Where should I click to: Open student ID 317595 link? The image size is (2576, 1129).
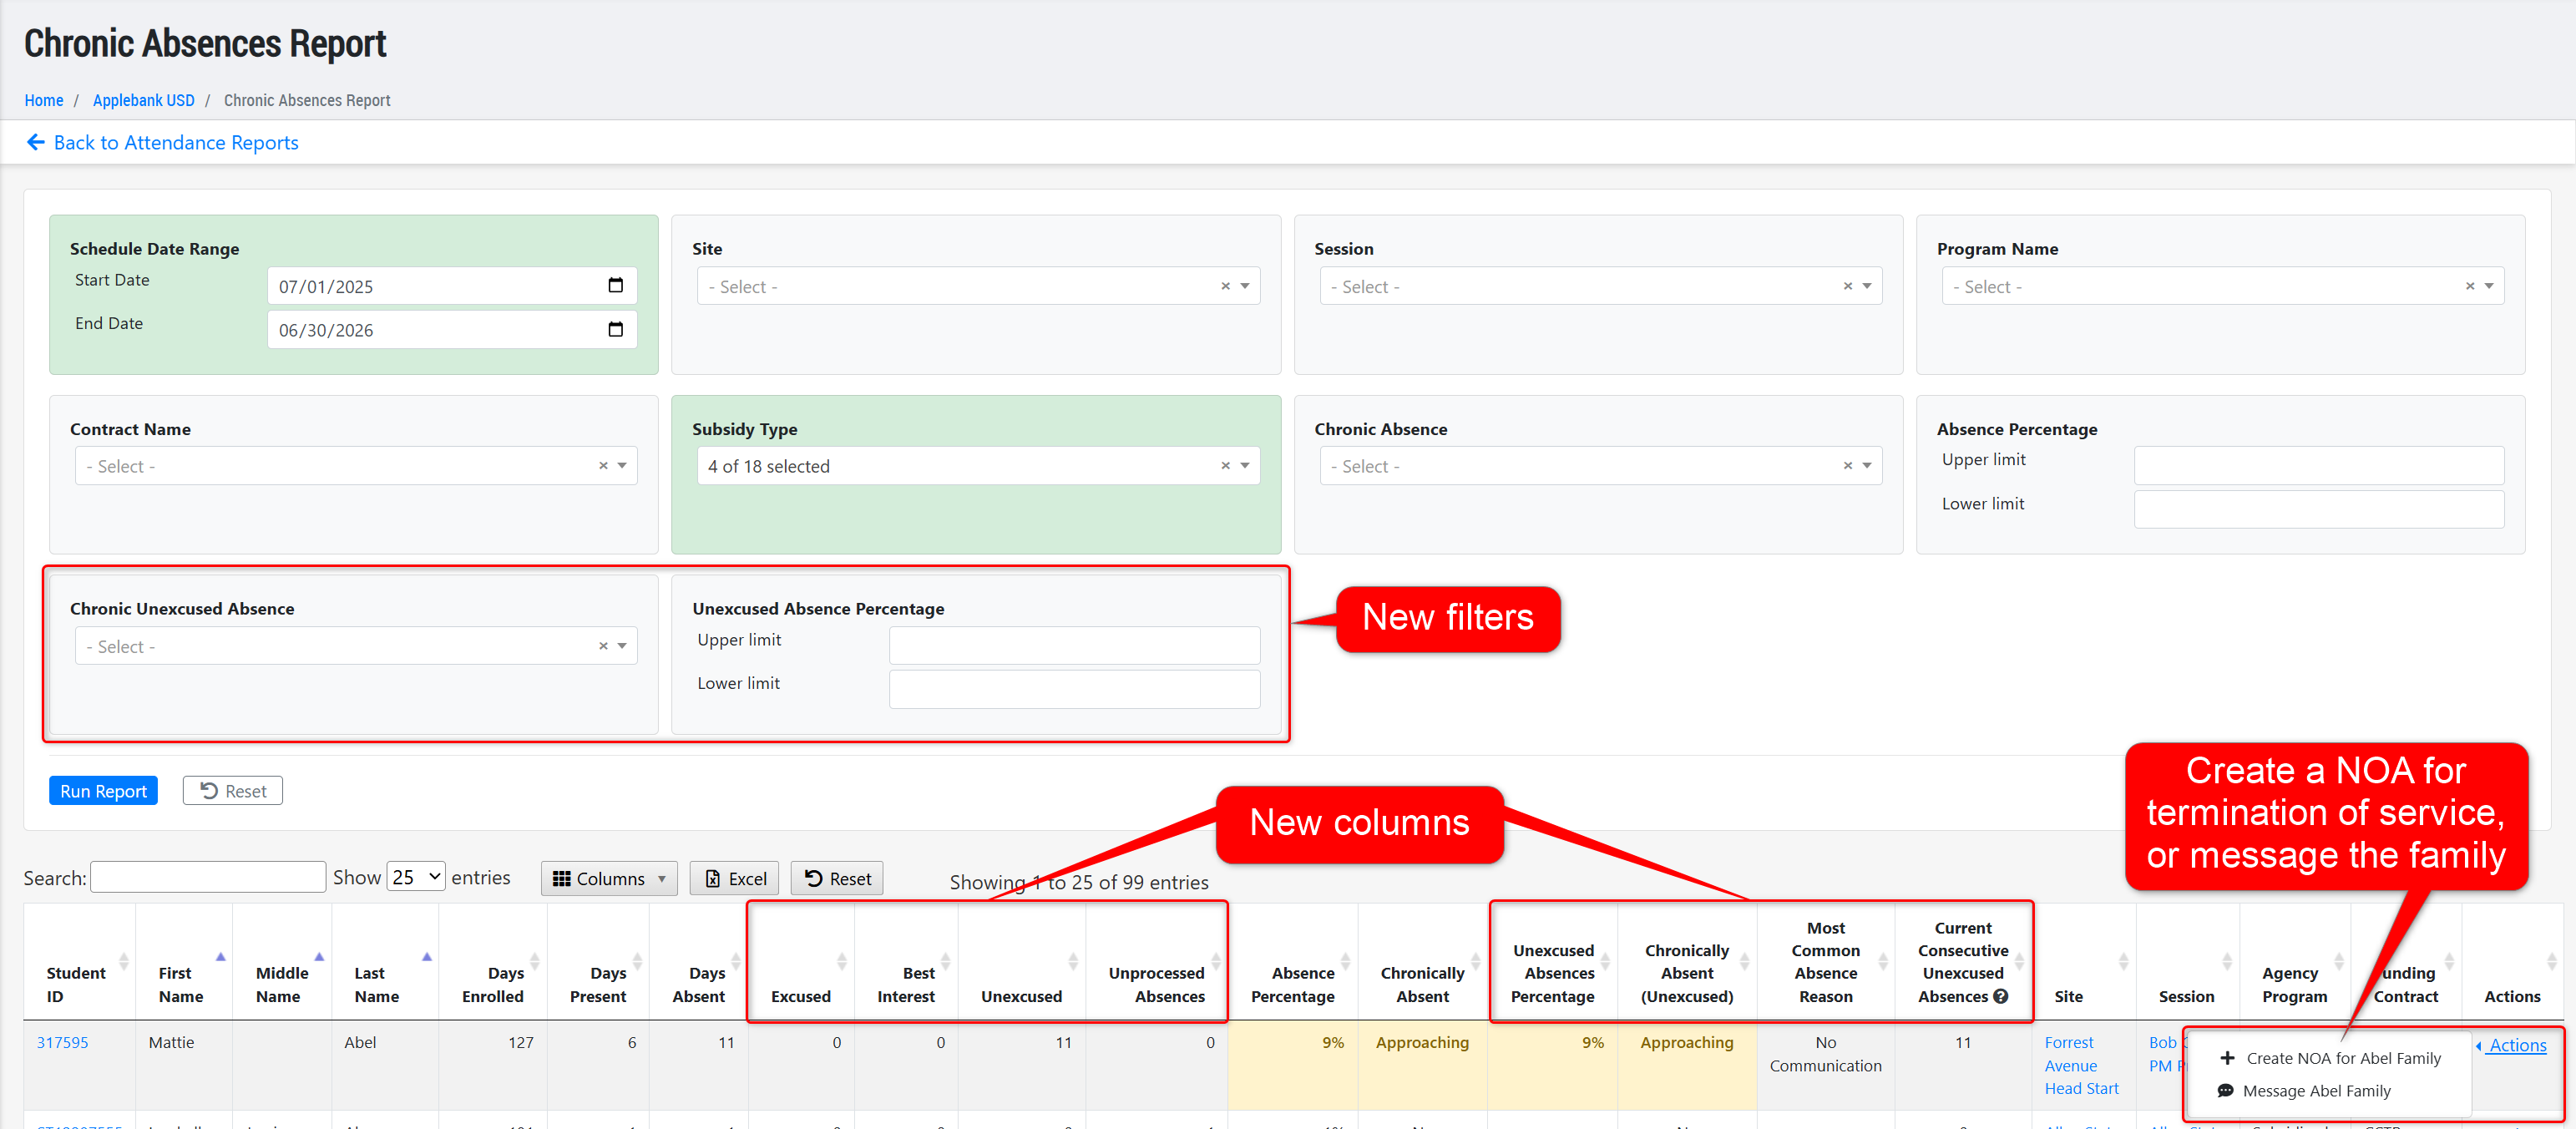click(x=62, y=1042)
